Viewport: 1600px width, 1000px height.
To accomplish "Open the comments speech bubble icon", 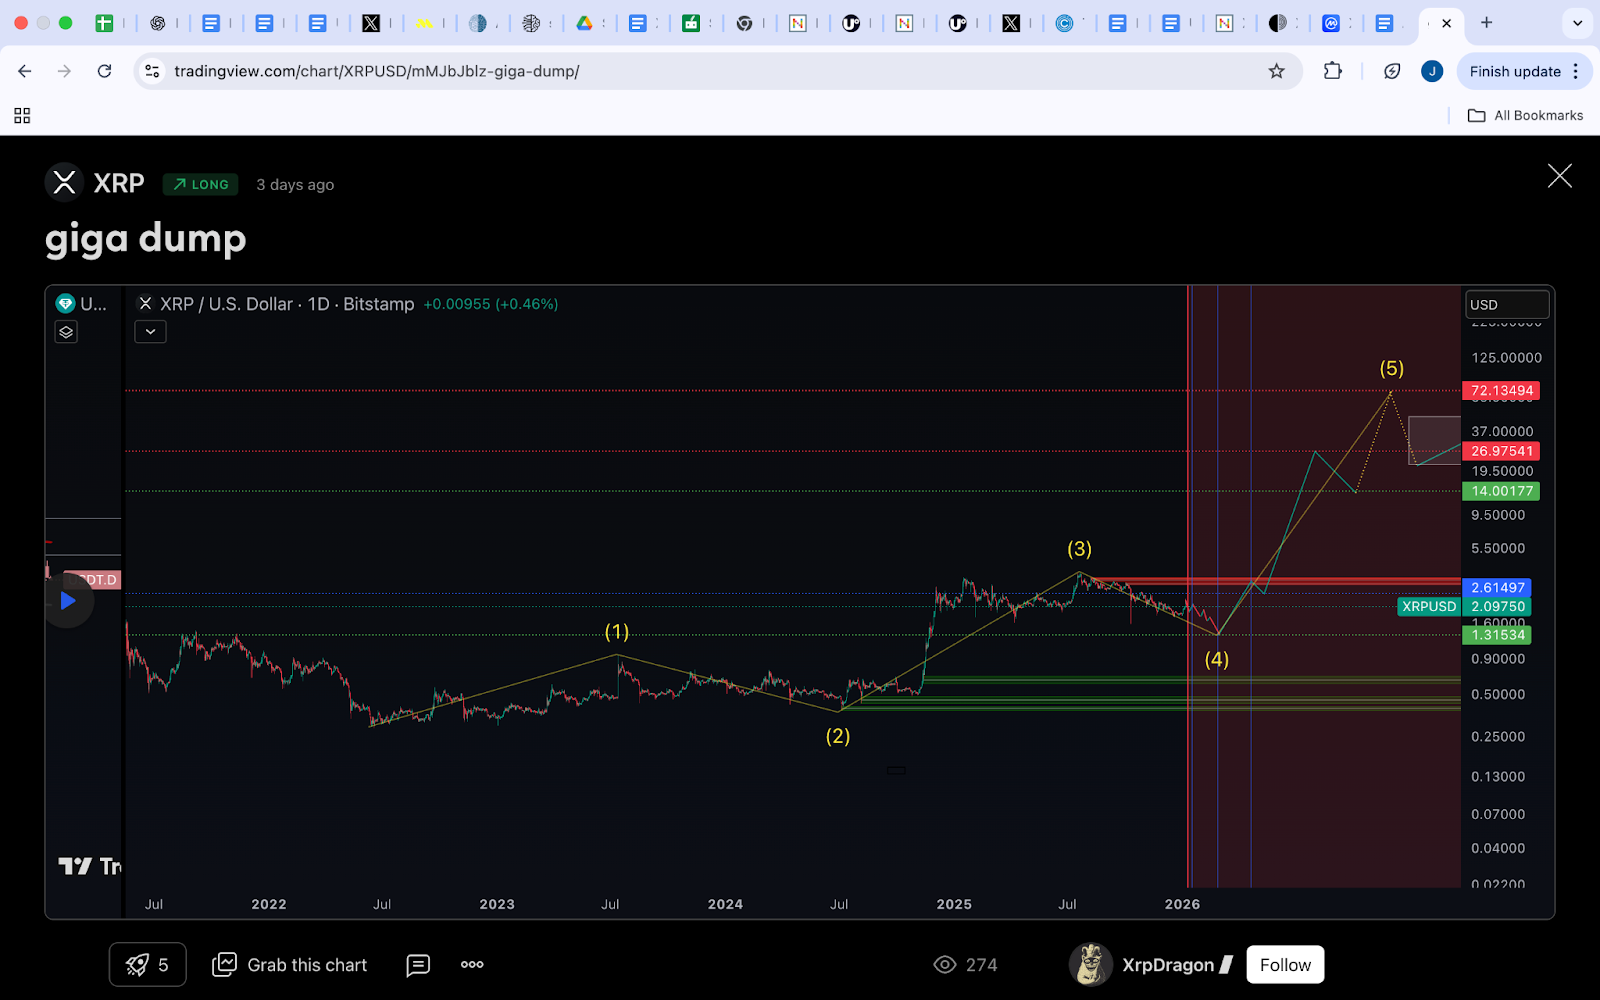I will tap(418, 965).
